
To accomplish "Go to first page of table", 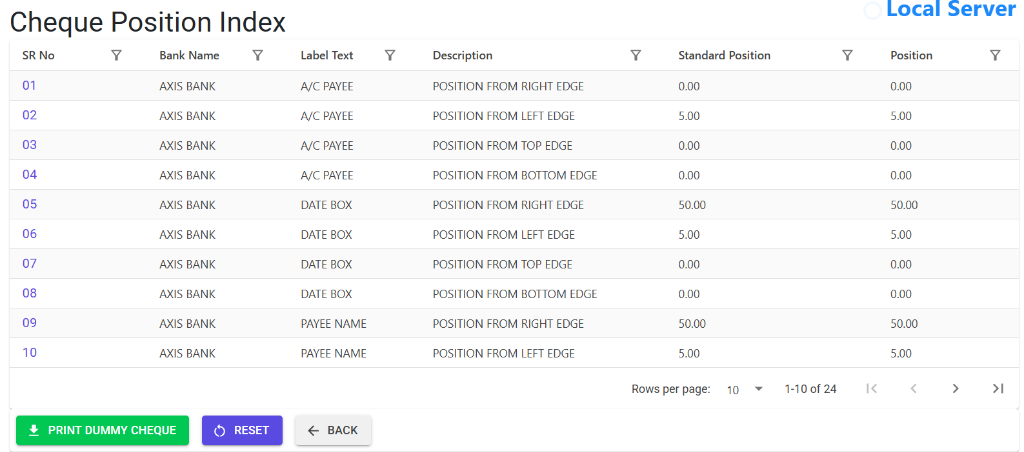I will [871, 389].
